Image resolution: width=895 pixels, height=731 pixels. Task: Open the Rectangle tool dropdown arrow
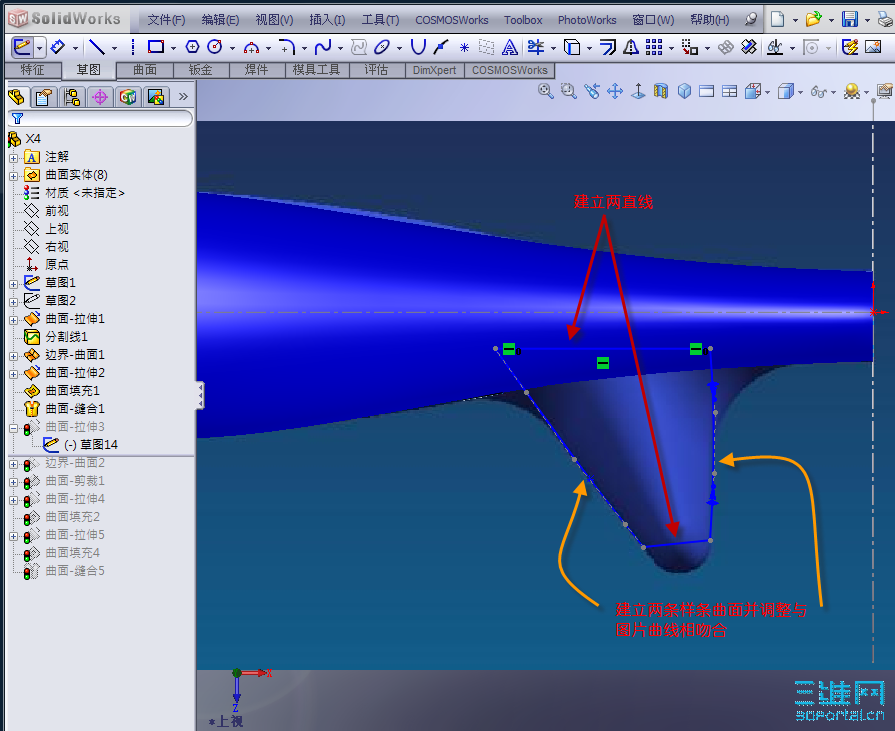(173, 49)
